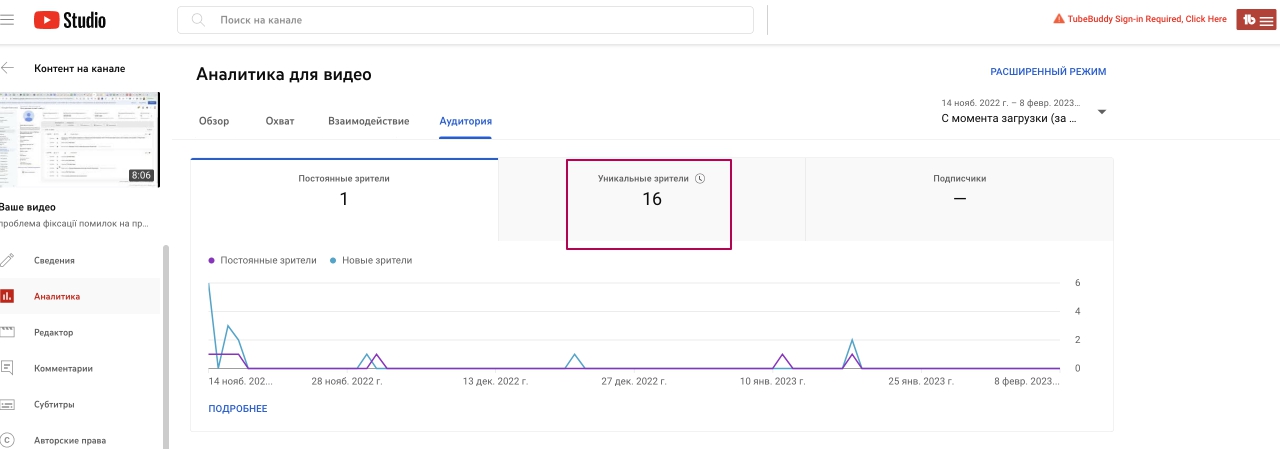
Task: Switch to the Обзор tab
Action: point(214,121)
